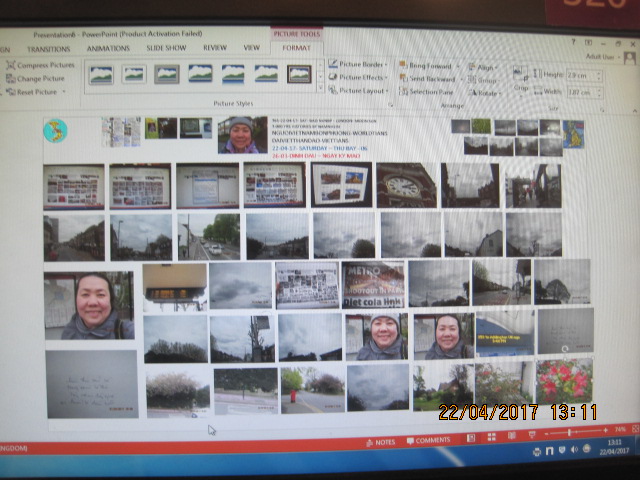
Task: Open the Send Backward dropdown arrow
Action: click(461, 80)
